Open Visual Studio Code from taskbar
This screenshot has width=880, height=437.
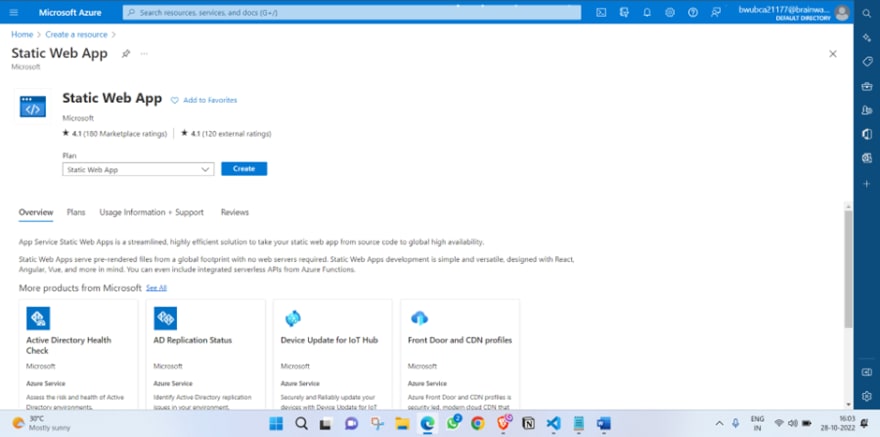(x=553, y=423)
